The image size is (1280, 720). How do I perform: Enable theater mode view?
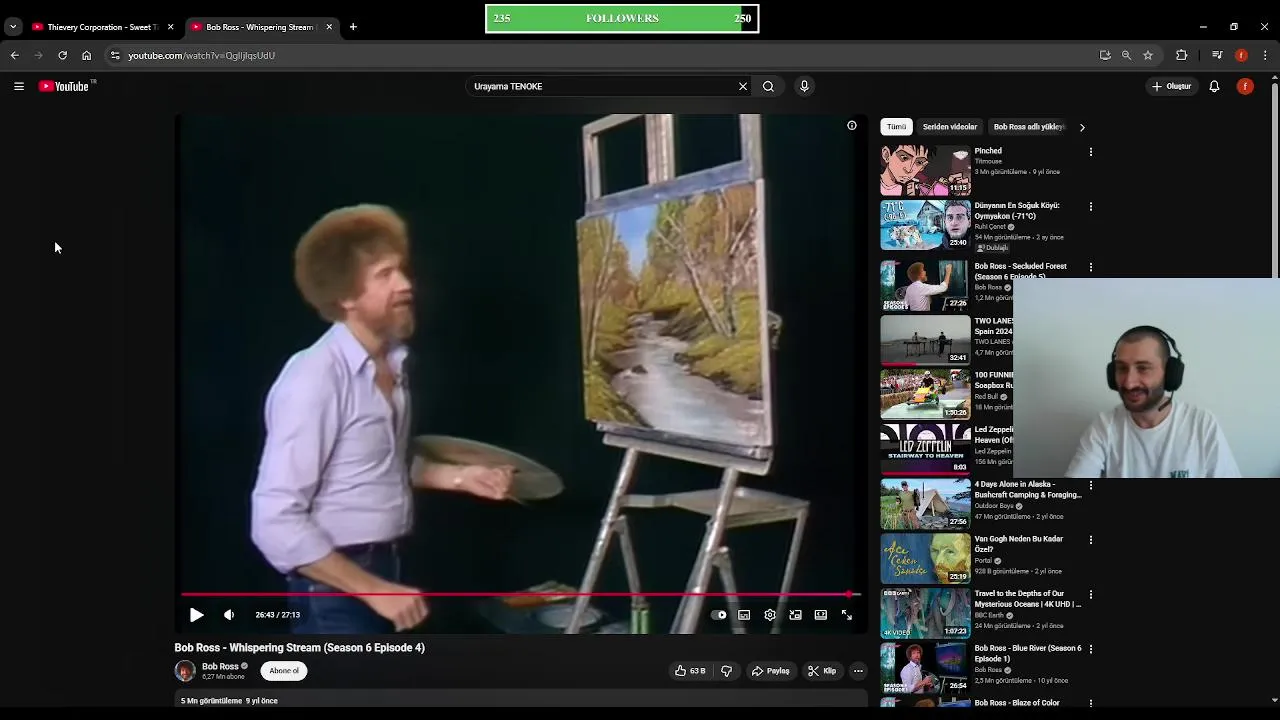[x=821, y=615]
